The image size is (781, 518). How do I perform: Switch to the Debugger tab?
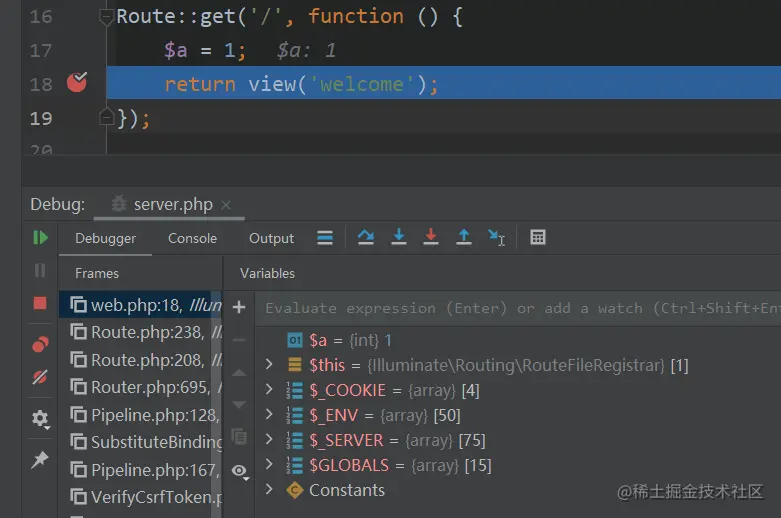[x=105, y=239]
